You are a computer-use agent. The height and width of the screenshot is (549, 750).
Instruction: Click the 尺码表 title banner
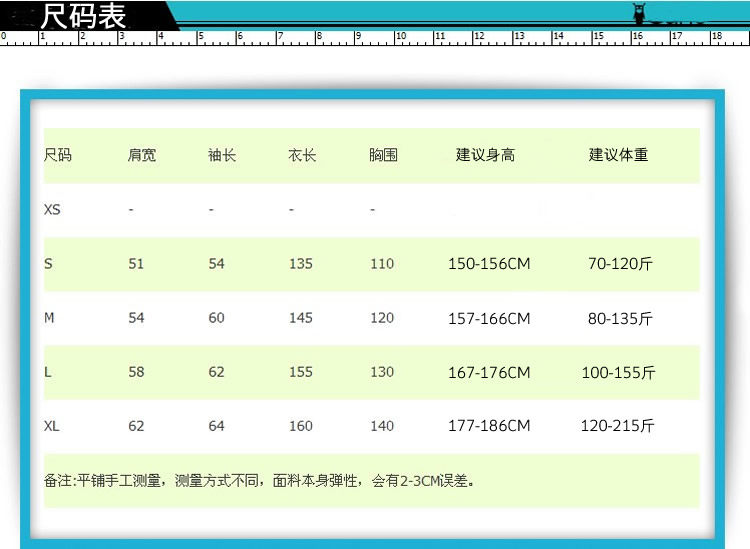(x=85, y=16)
